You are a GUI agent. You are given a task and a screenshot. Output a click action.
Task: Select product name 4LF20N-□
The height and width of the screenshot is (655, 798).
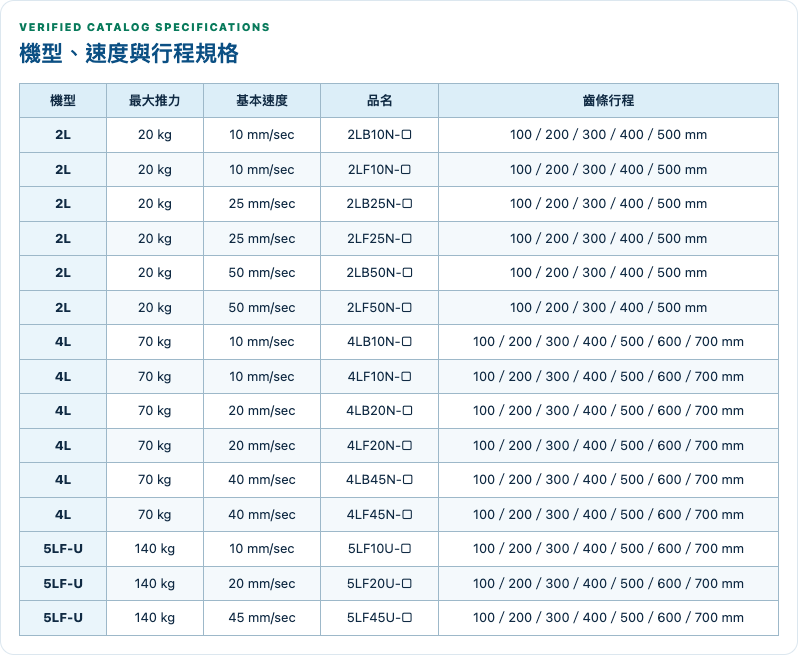tap(379, 445)
